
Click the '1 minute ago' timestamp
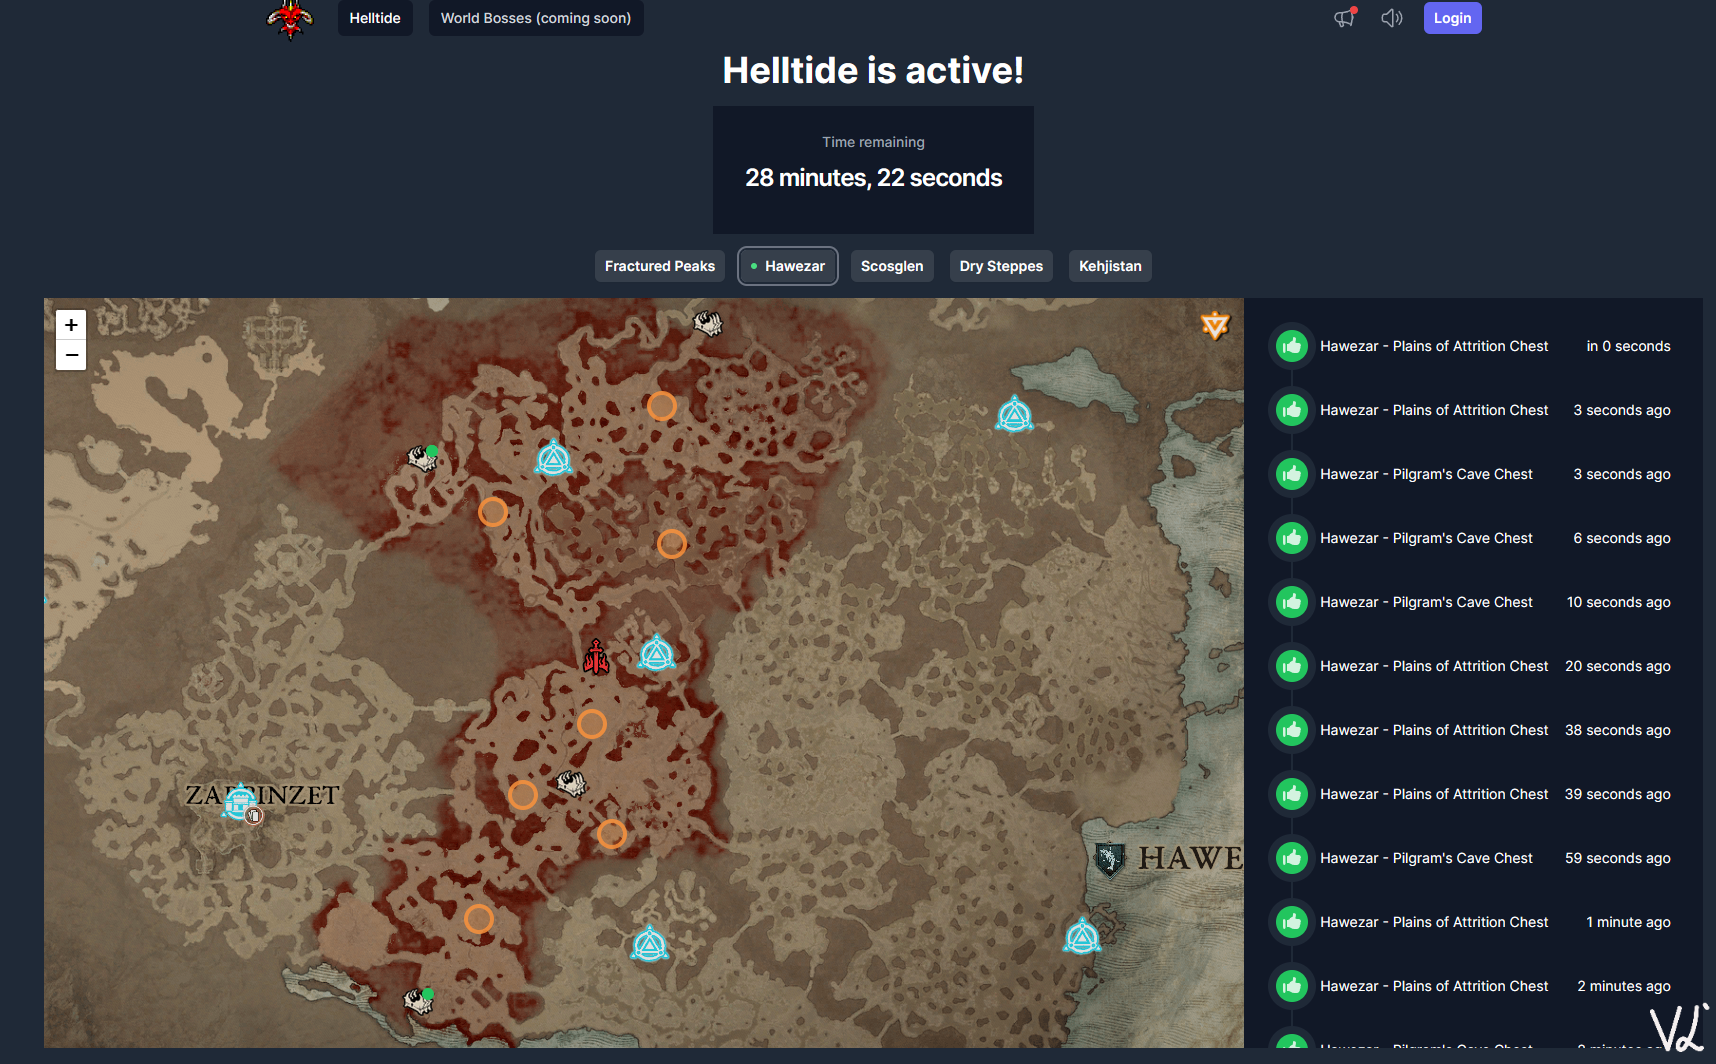click(x=1628, y=922)
